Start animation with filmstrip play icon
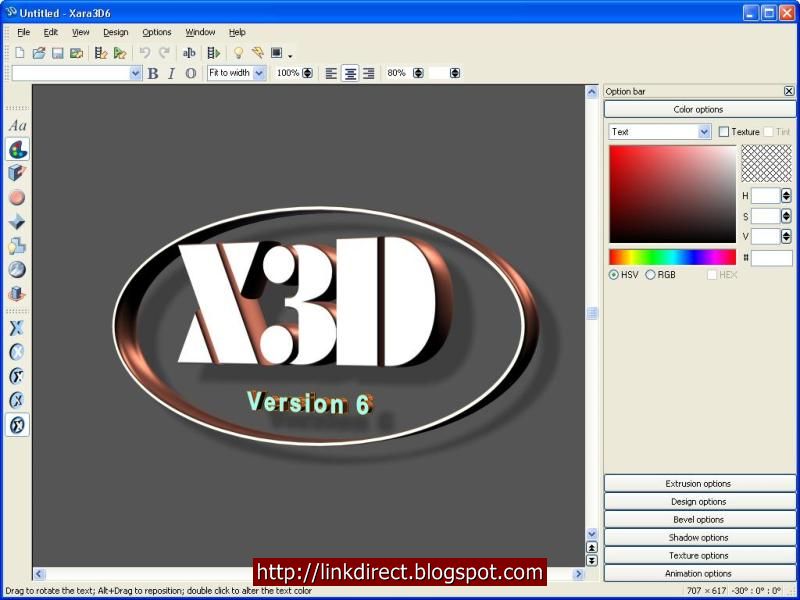This screenshot has height=600, width=800. 214,53
